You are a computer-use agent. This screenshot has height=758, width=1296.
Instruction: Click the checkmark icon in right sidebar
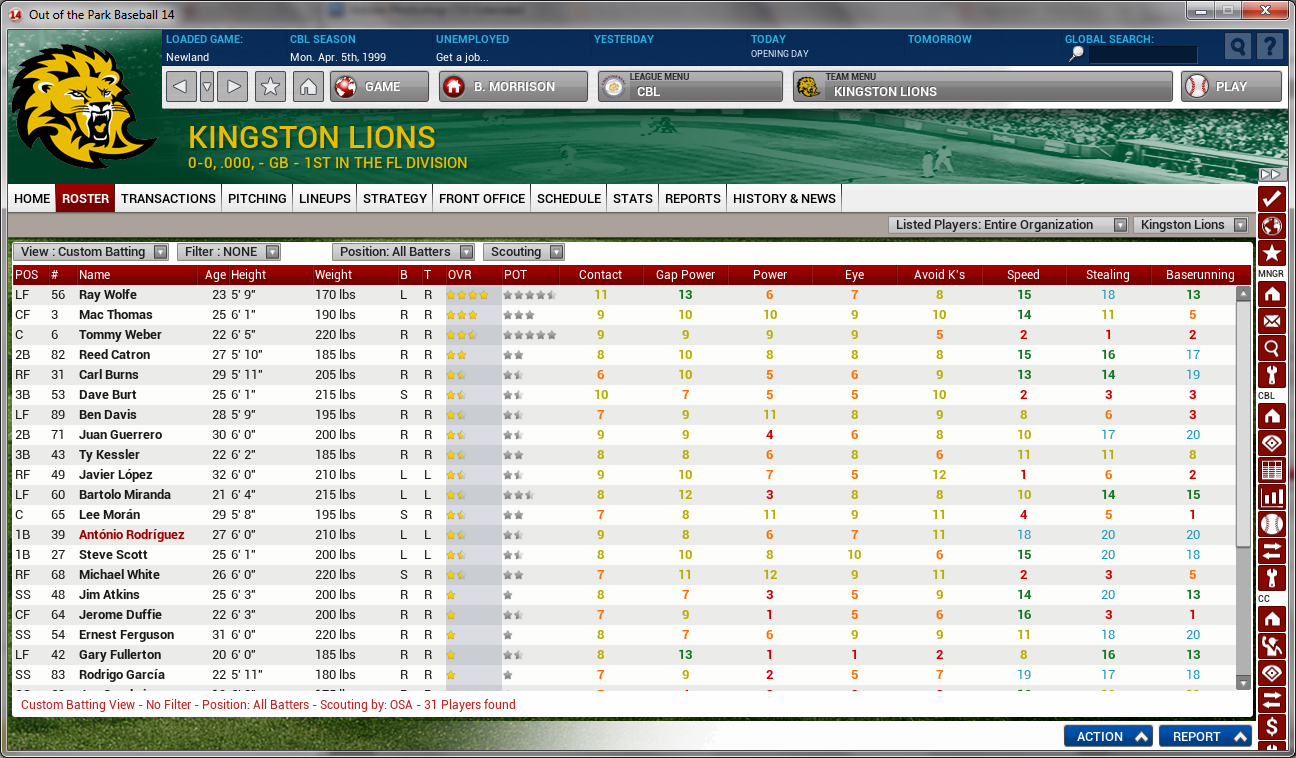tap(1271, 198)
